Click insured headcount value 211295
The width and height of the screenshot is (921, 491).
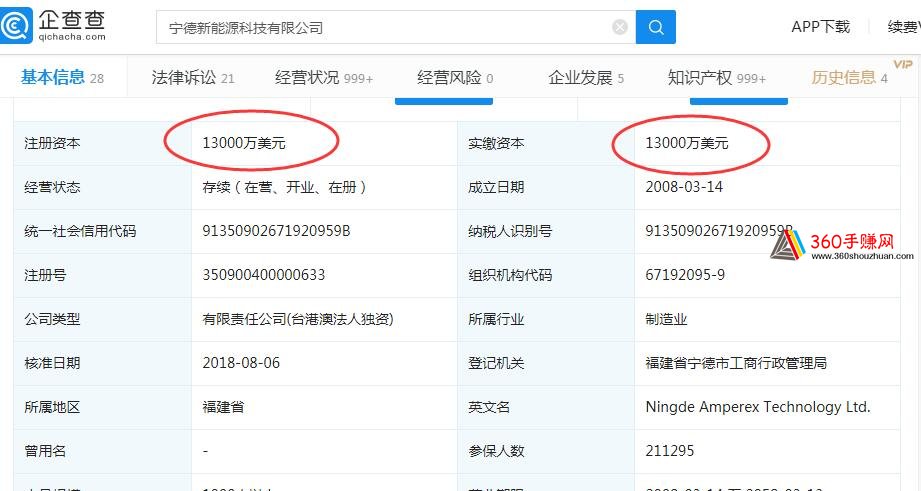670,451
